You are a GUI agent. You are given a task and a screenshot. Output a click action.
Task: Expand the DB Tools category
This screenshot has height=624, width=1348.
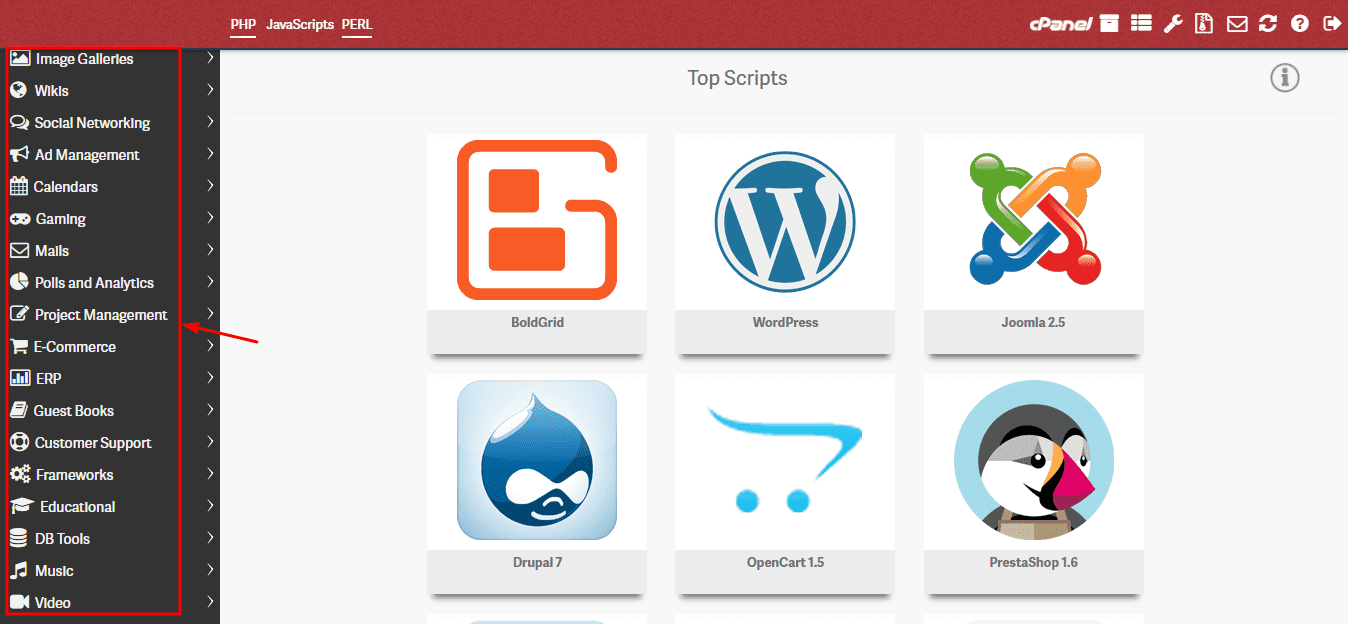(x=62, y=539)
